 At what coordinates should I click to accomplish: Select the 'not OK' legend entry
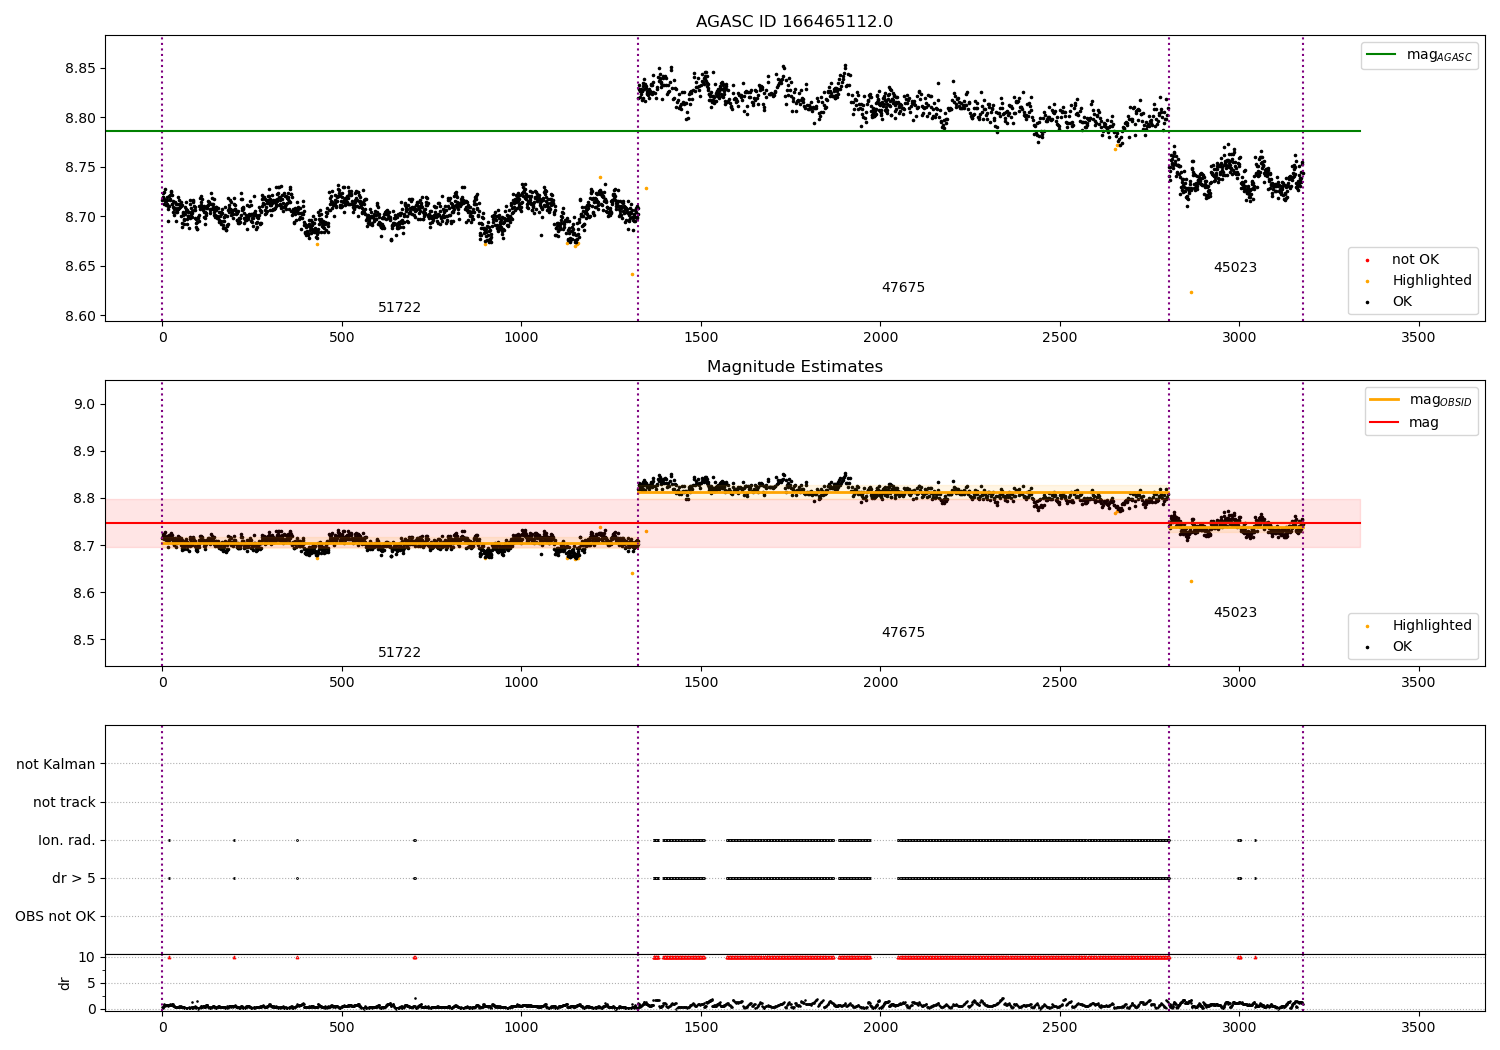point(1415,260)
